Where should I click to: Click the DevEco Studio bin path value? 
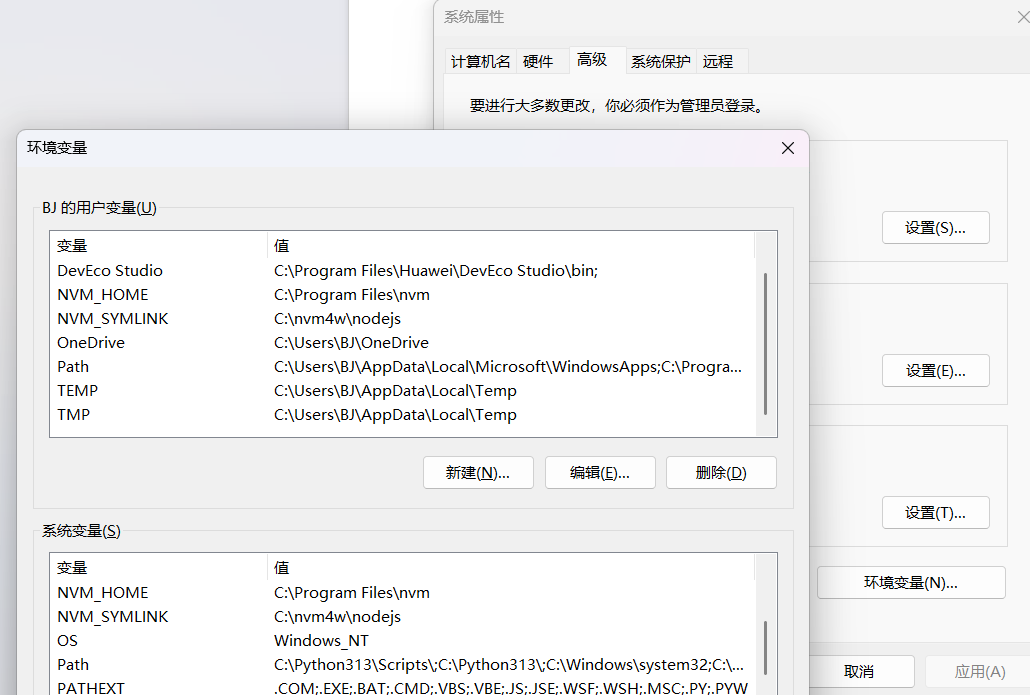pyautogui.click(x=436, y=271)
